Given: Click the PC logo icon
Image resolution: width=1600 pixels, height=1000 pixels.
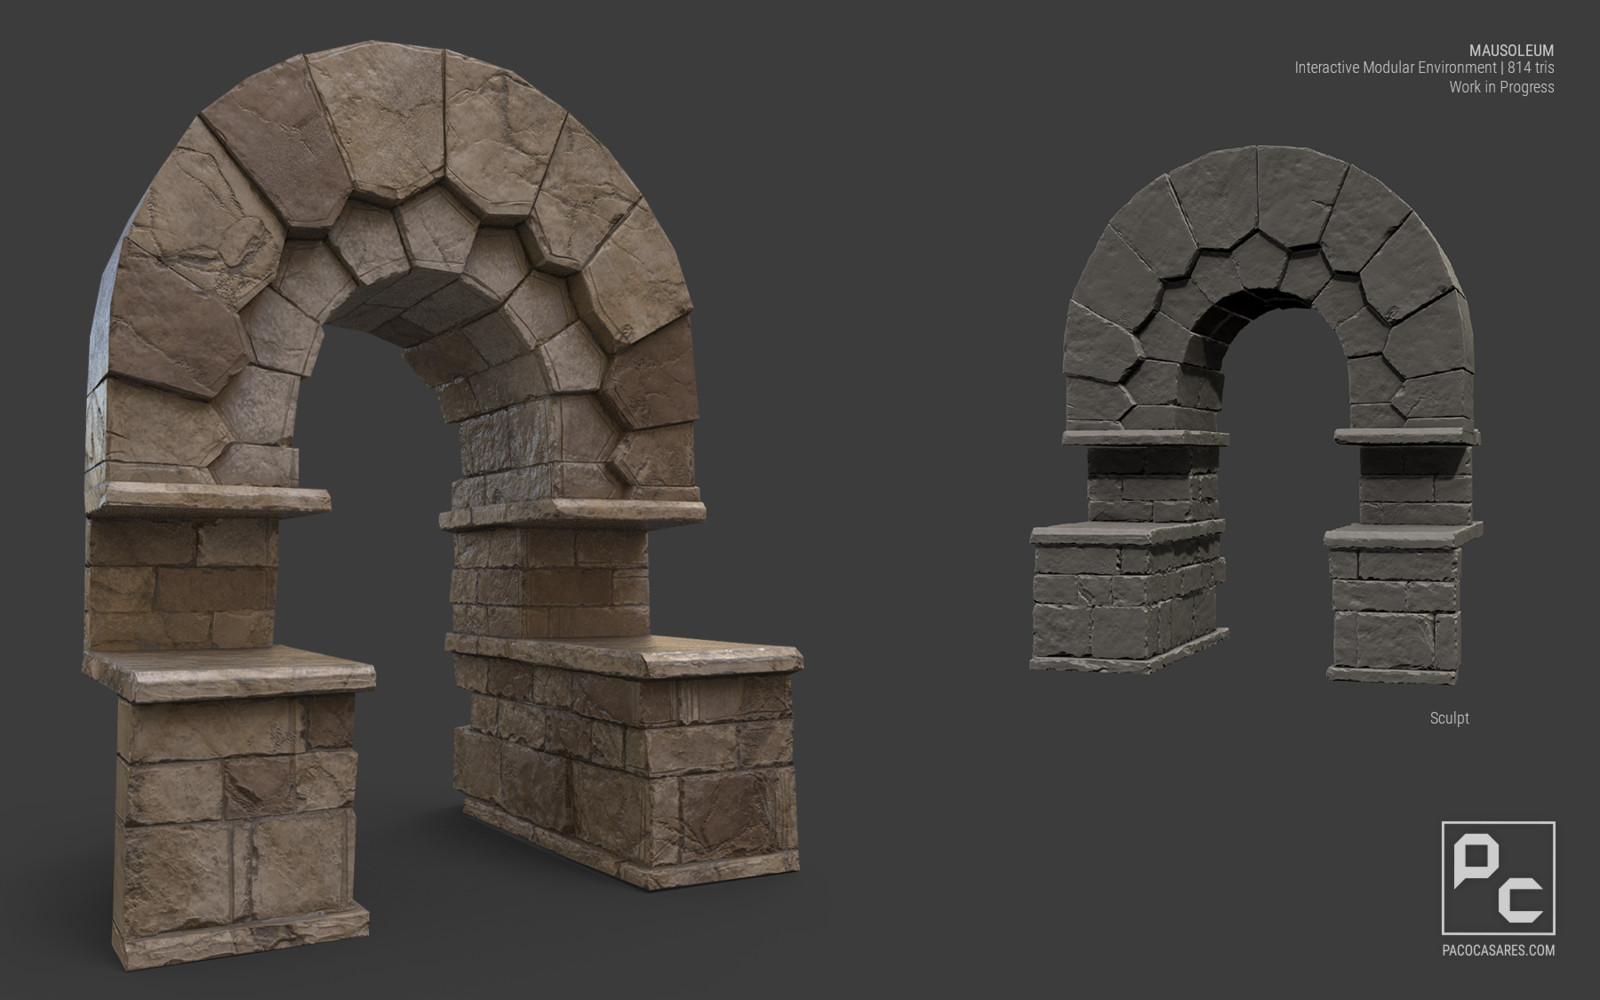Looking at the screenshot, I should [1498, 878].
